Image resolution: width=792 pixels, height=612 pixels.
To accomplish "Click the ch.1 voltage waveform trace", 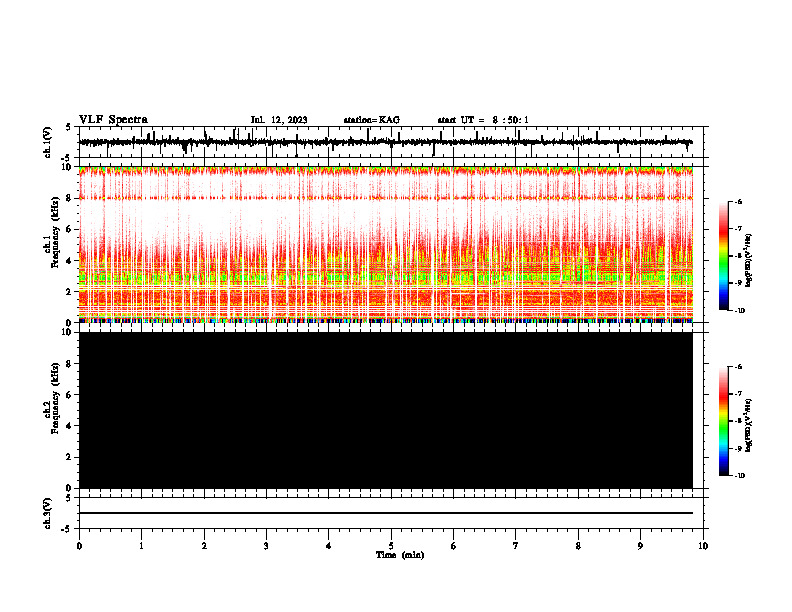I will pos(386,142).
